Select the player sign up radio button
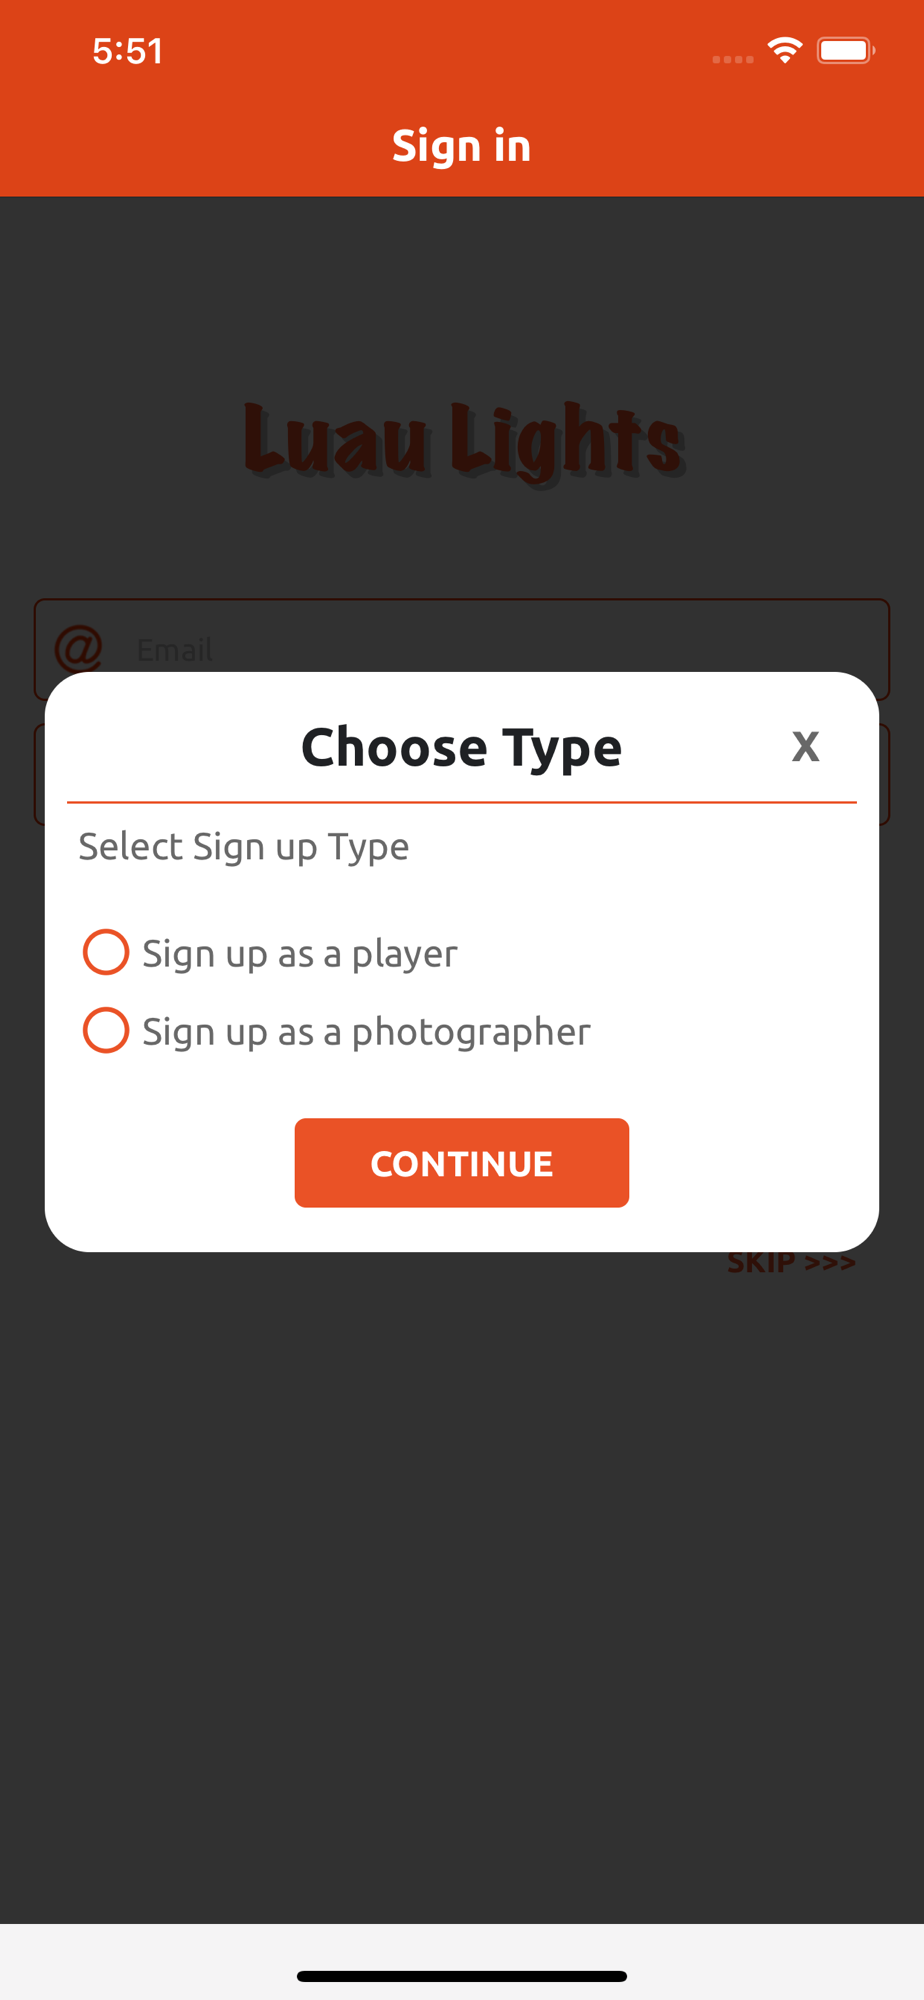 [x=106, y=952]
